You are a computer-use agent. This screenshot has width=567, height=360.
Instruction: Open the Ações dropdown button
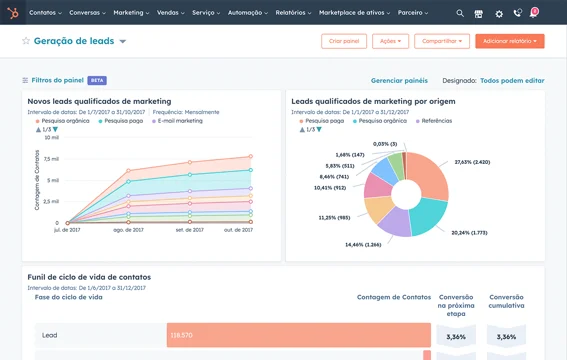click(x=390, y=41)
